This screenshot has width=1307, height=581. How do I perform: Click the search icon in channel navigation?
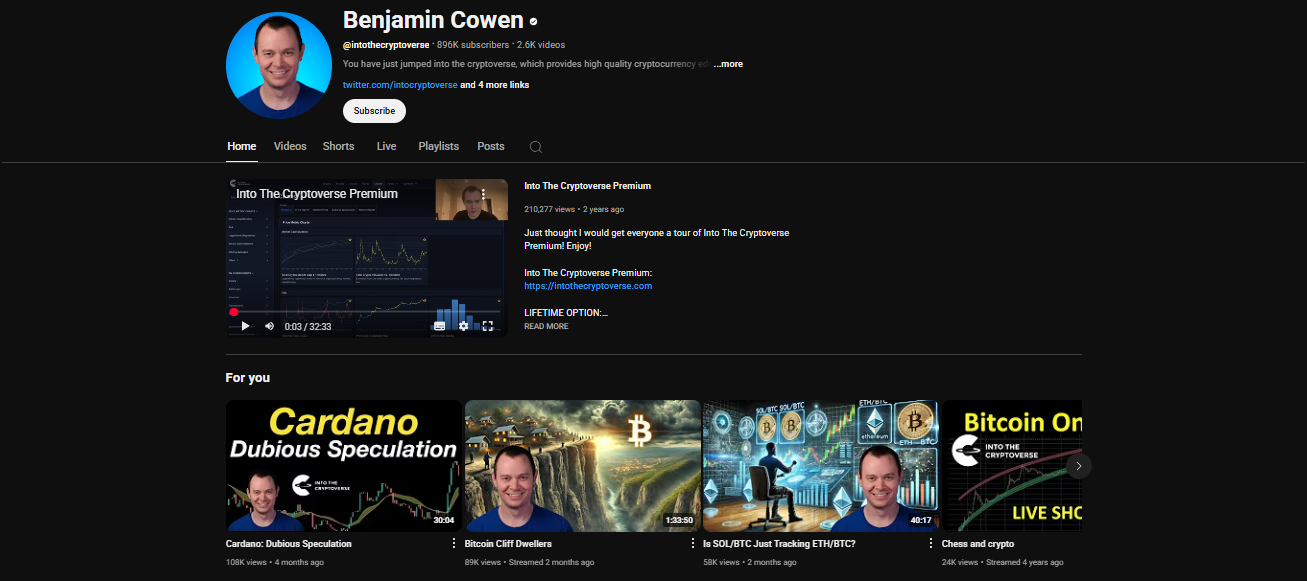click(535, 146)
